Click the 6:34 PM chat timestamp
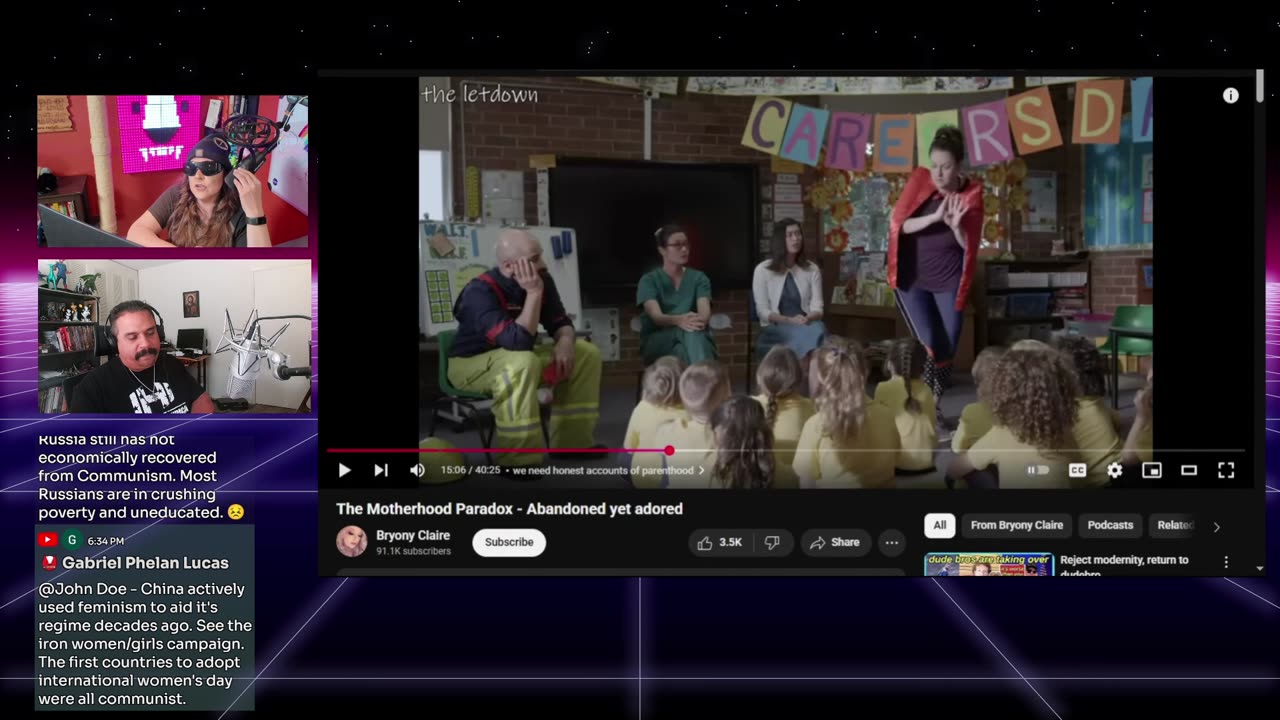 tap(106, 541)
